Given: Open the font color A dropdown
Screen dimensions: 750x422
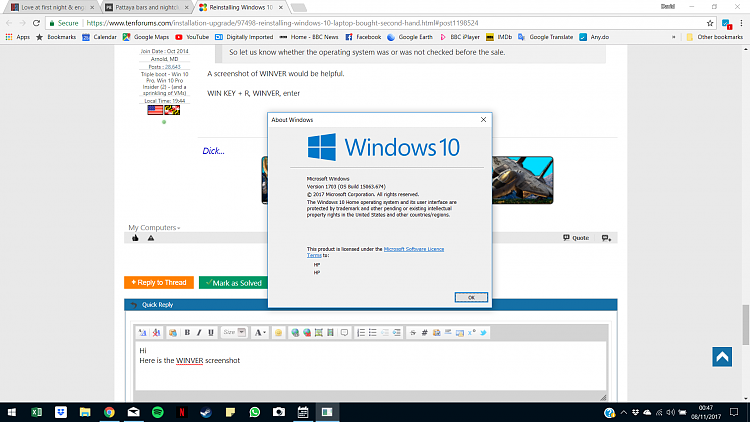Looking at the screenshot, I should [260, 333].
